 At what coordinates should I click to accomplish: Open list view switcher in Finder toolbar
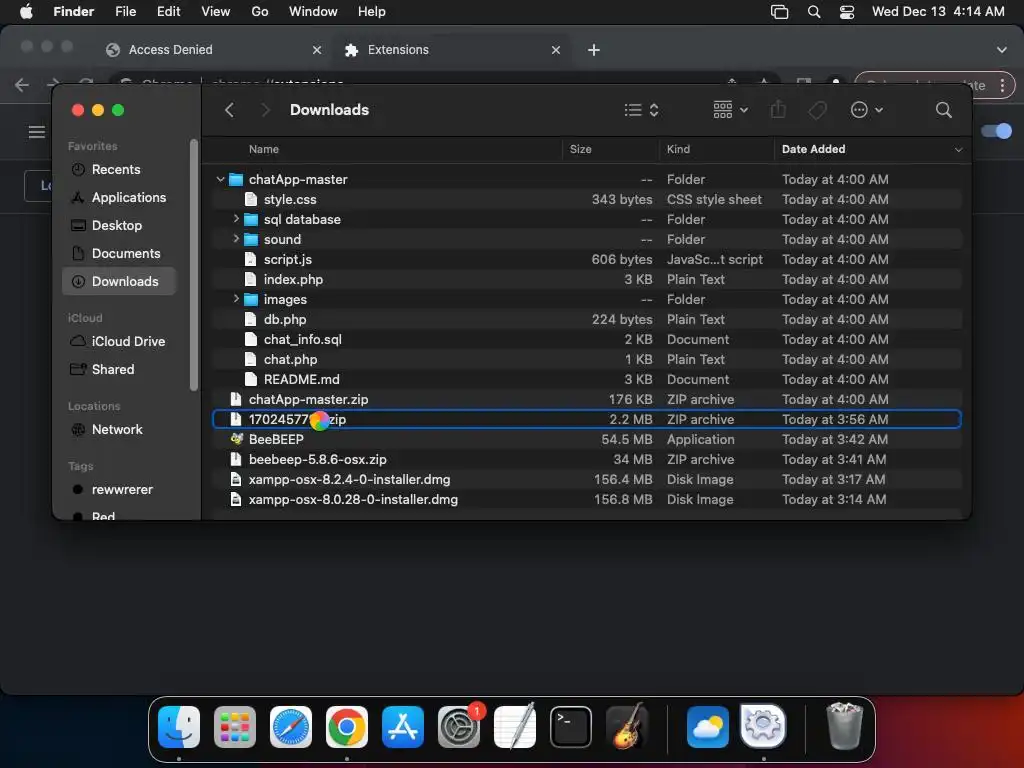pyautogui.click(x=641, y=110)
